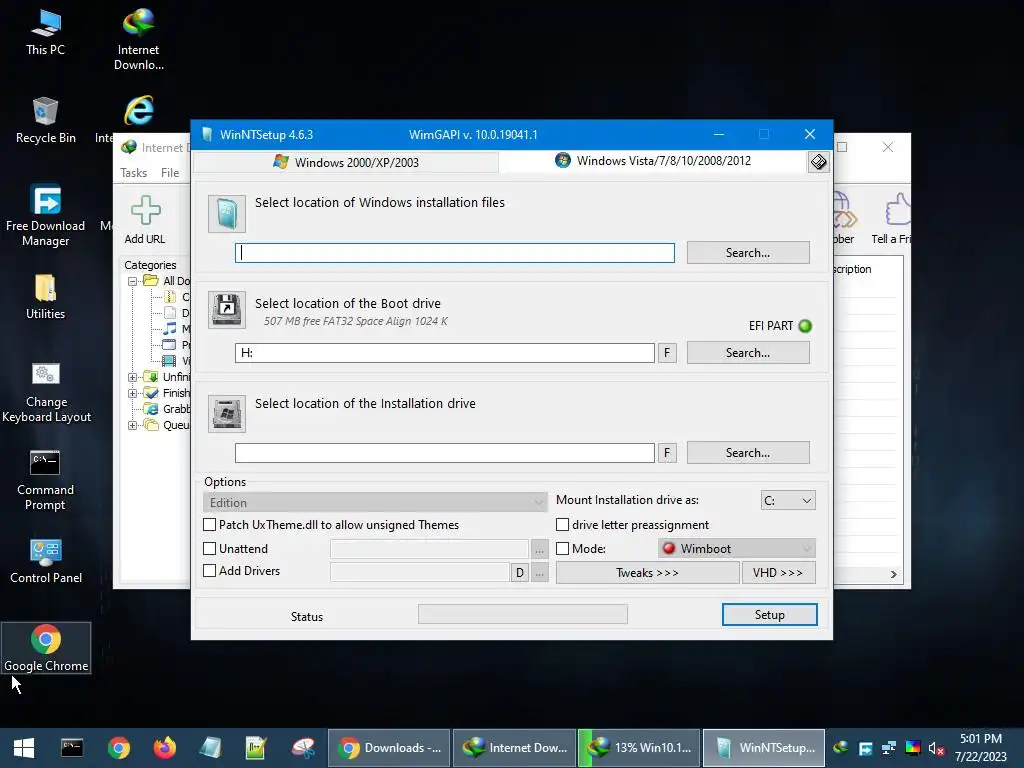This screenshot has height=768, width=1024.
Task: Click F button beside Installation drive field
Action: pyautogui.click(x=667, y=453)
